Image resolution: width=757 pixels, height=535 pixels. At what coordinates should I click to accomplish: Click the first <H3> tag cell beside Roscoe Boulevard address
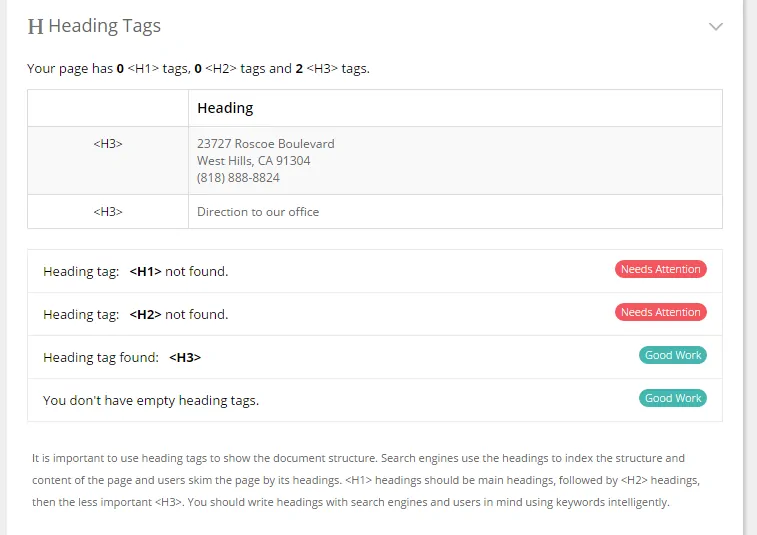tap(108, 161)
